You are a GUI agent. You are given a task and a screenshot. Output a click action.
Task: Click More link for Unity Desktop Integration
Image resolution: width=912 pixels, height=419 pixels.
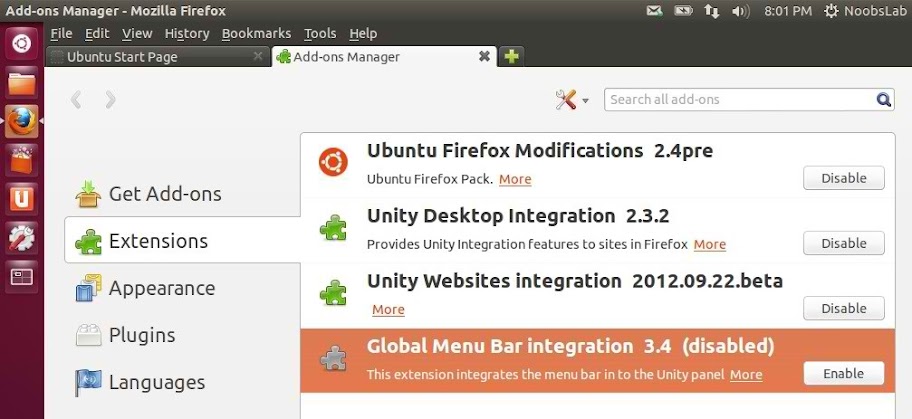710,244
